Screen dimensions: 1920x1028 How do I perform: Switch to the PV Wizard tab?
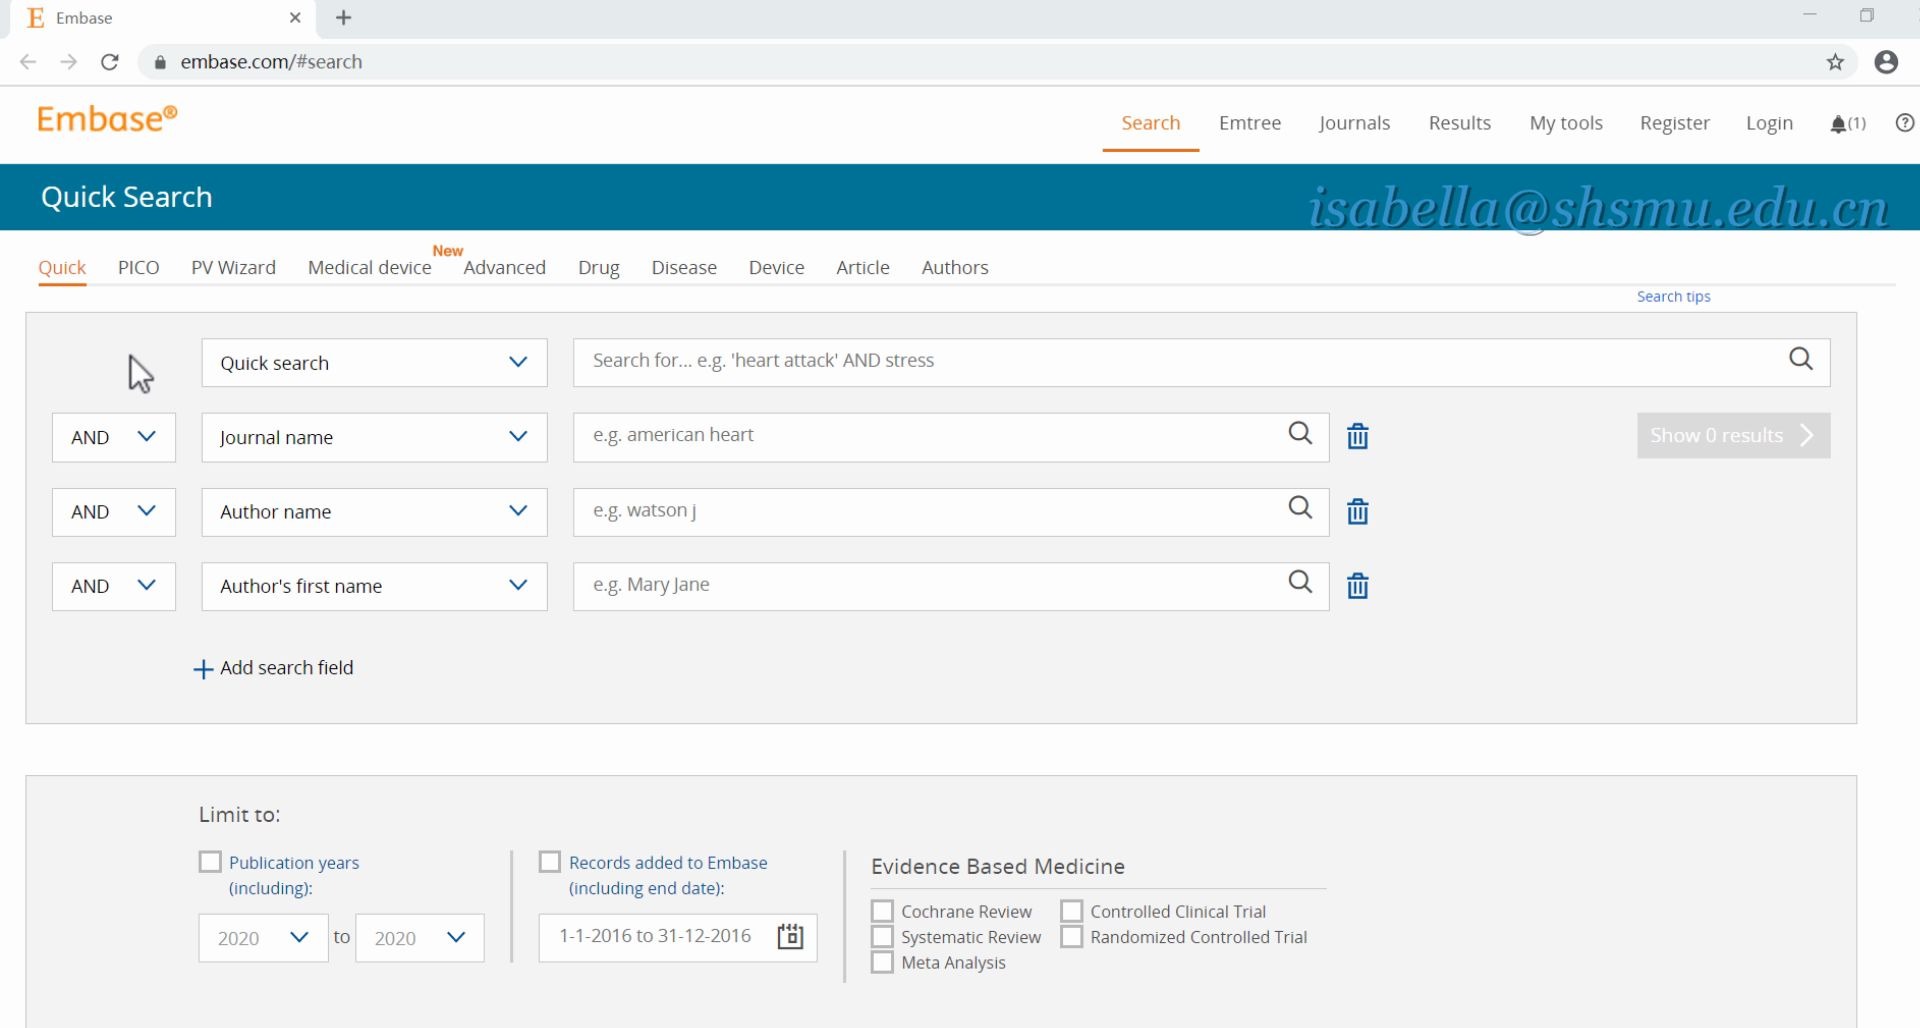(x=233, y=267)
